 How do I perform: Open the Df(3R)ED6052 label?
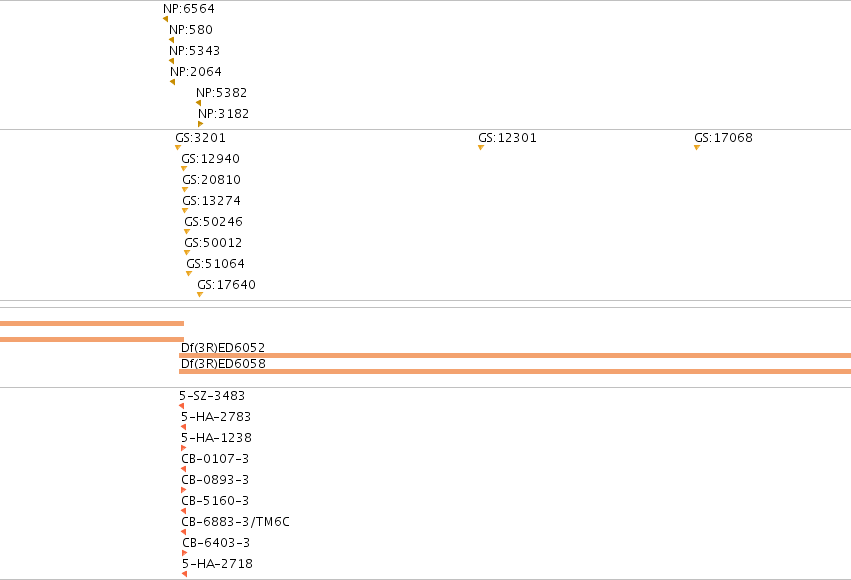[223, 348]
